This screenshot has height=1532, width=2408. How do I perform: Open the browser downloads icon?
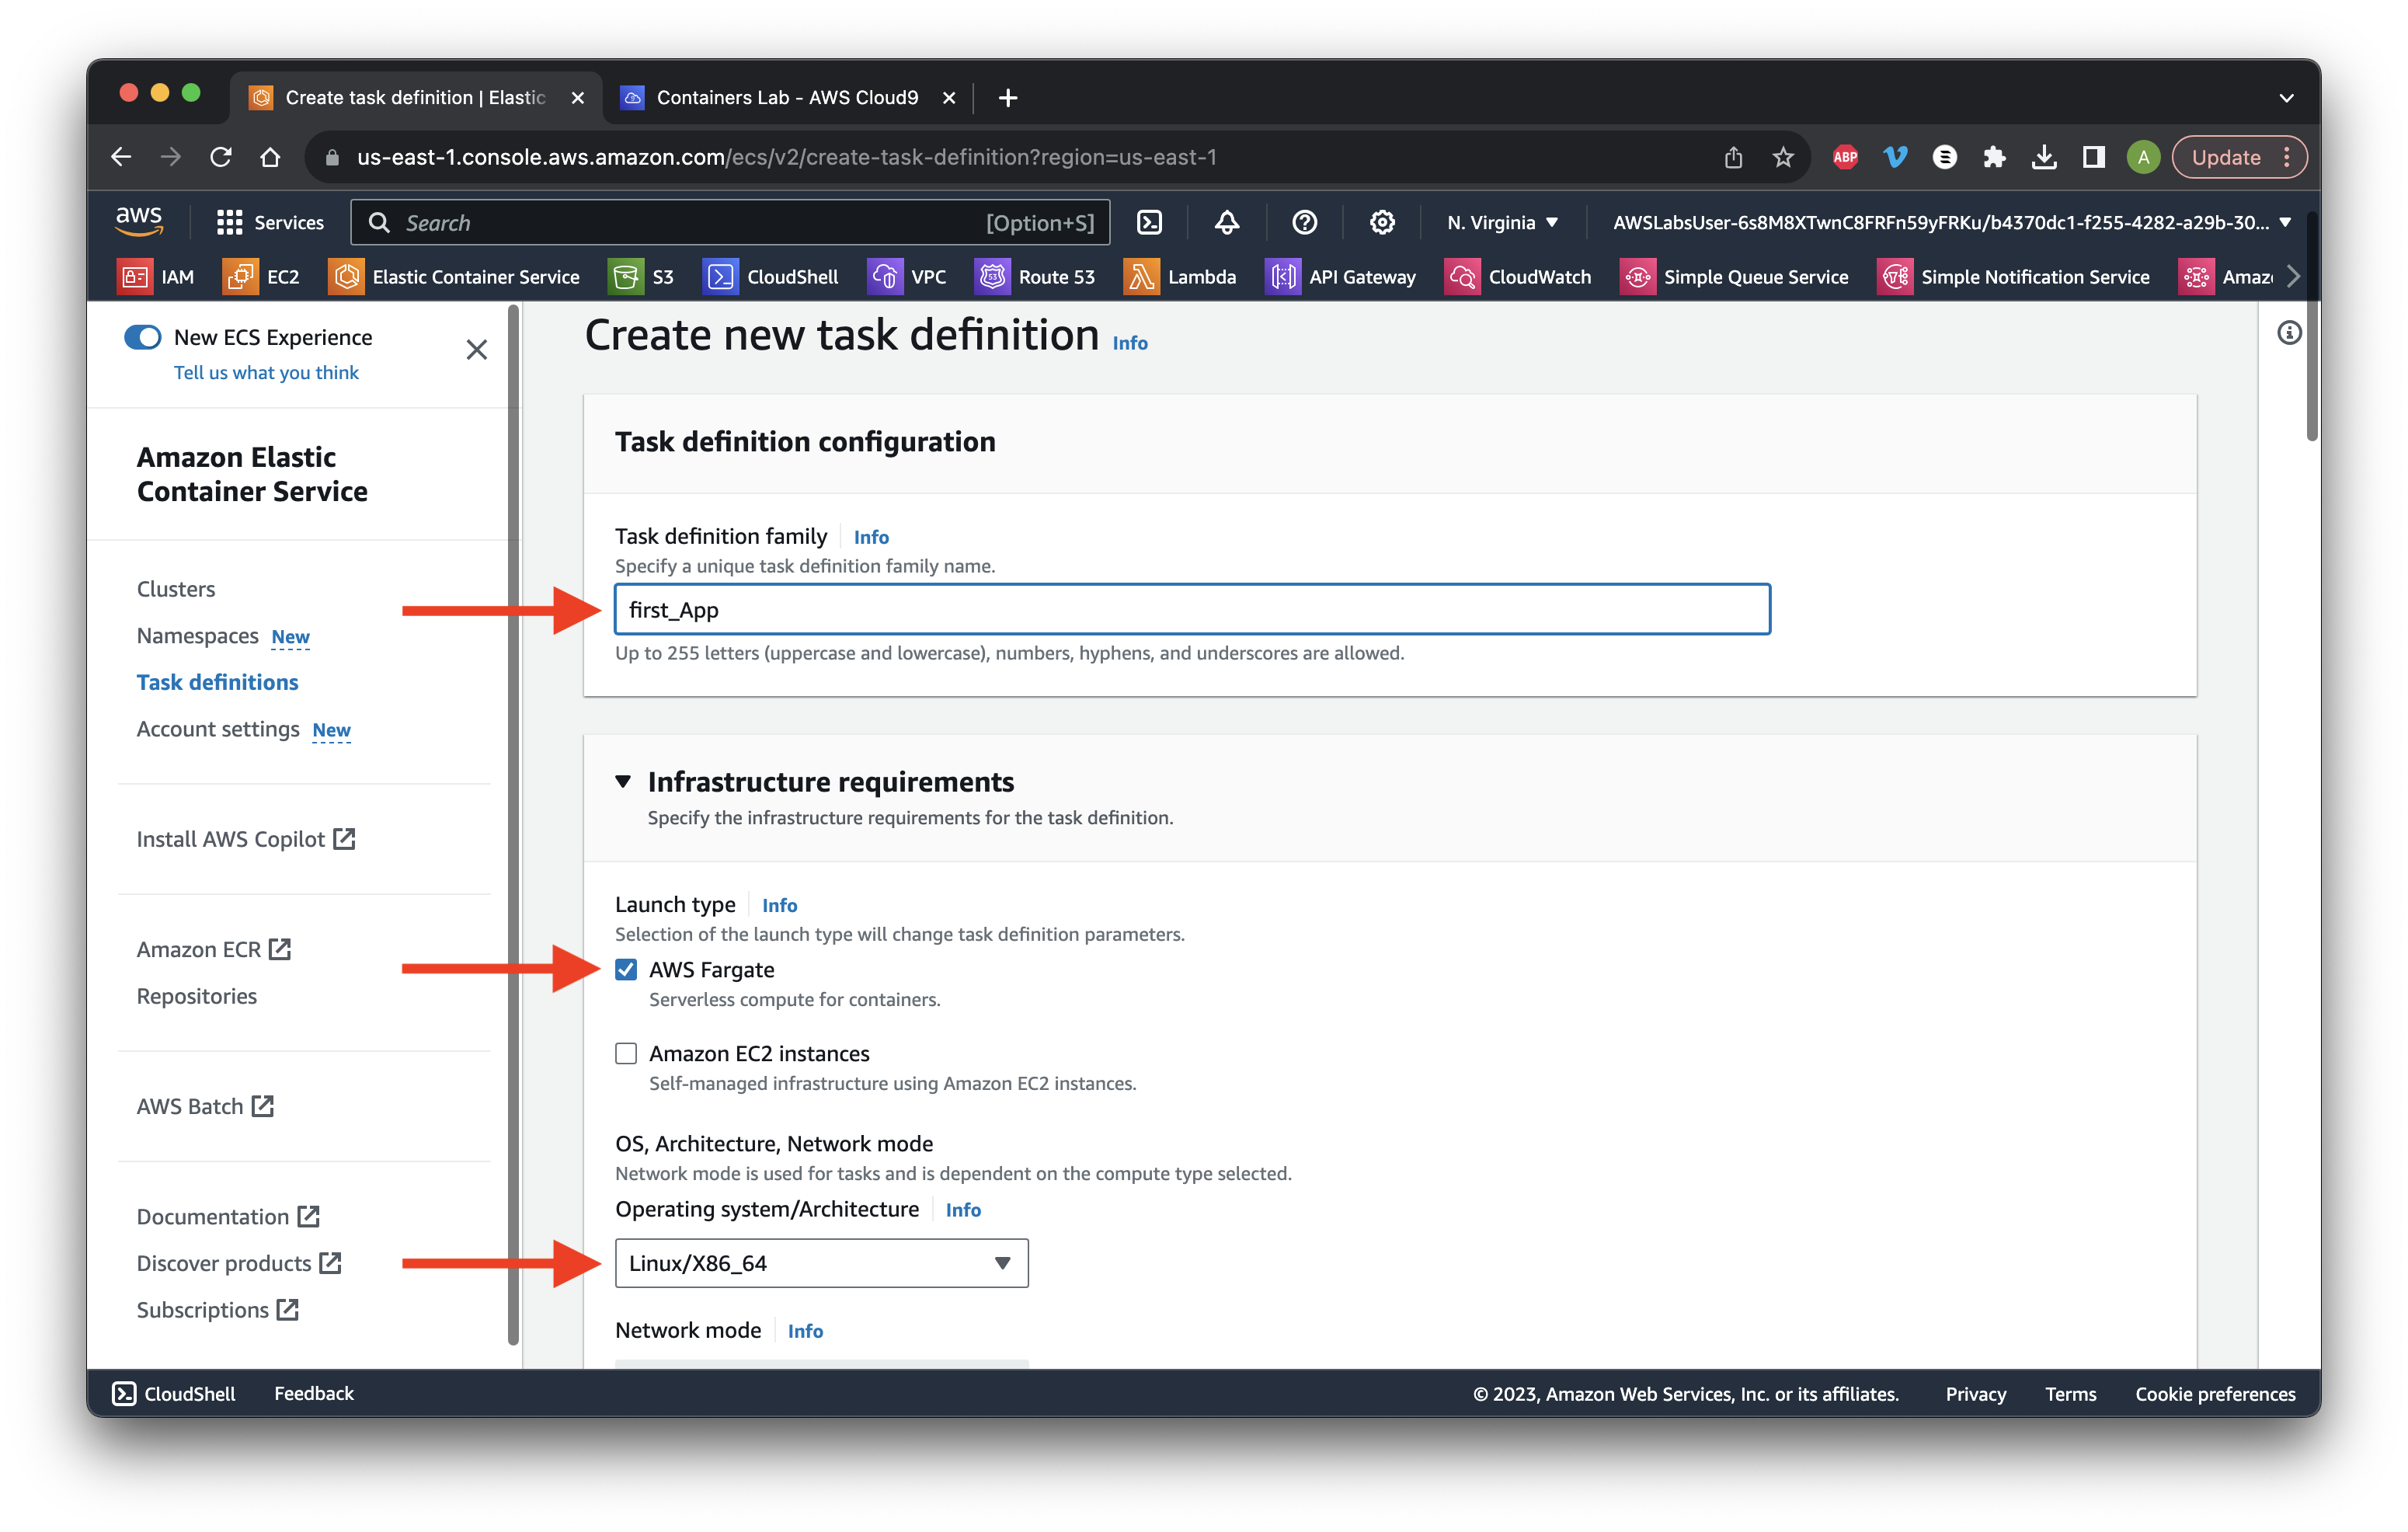[x=2044, y=157]
